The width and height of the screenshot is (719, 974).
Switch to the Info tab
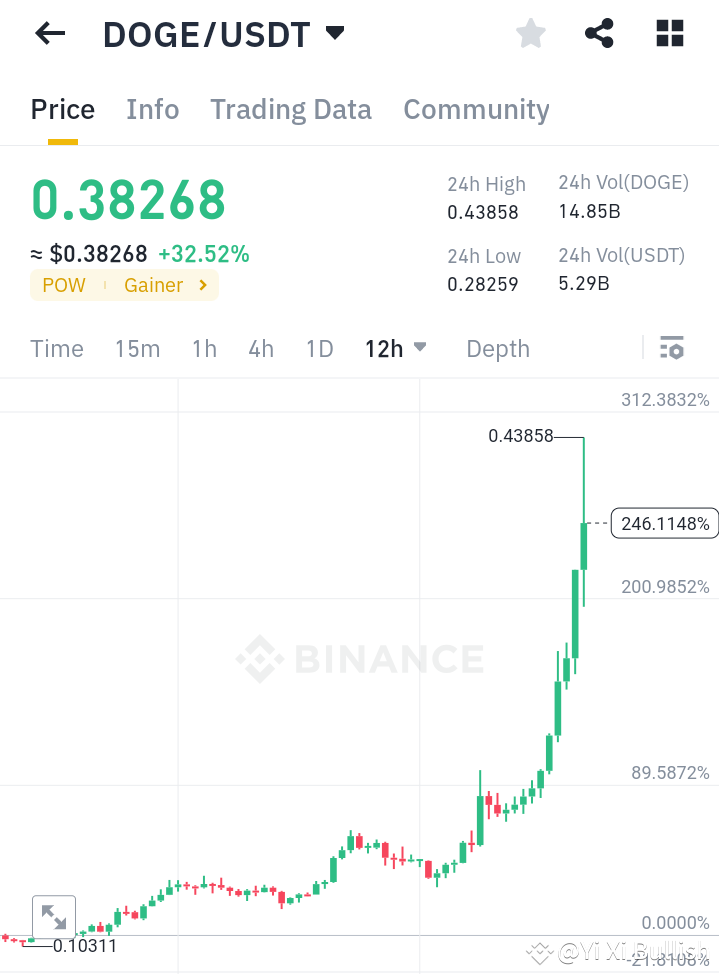[x=152, y=109]
